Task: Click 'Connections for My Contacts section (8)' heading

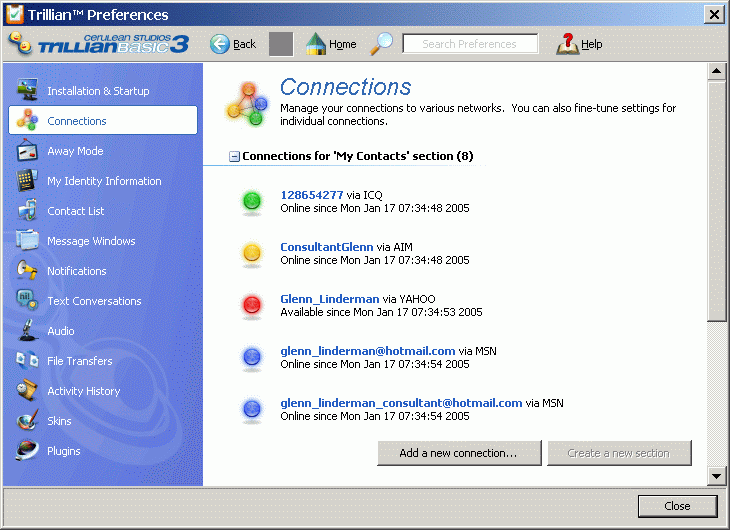Action: click(358, 156)
